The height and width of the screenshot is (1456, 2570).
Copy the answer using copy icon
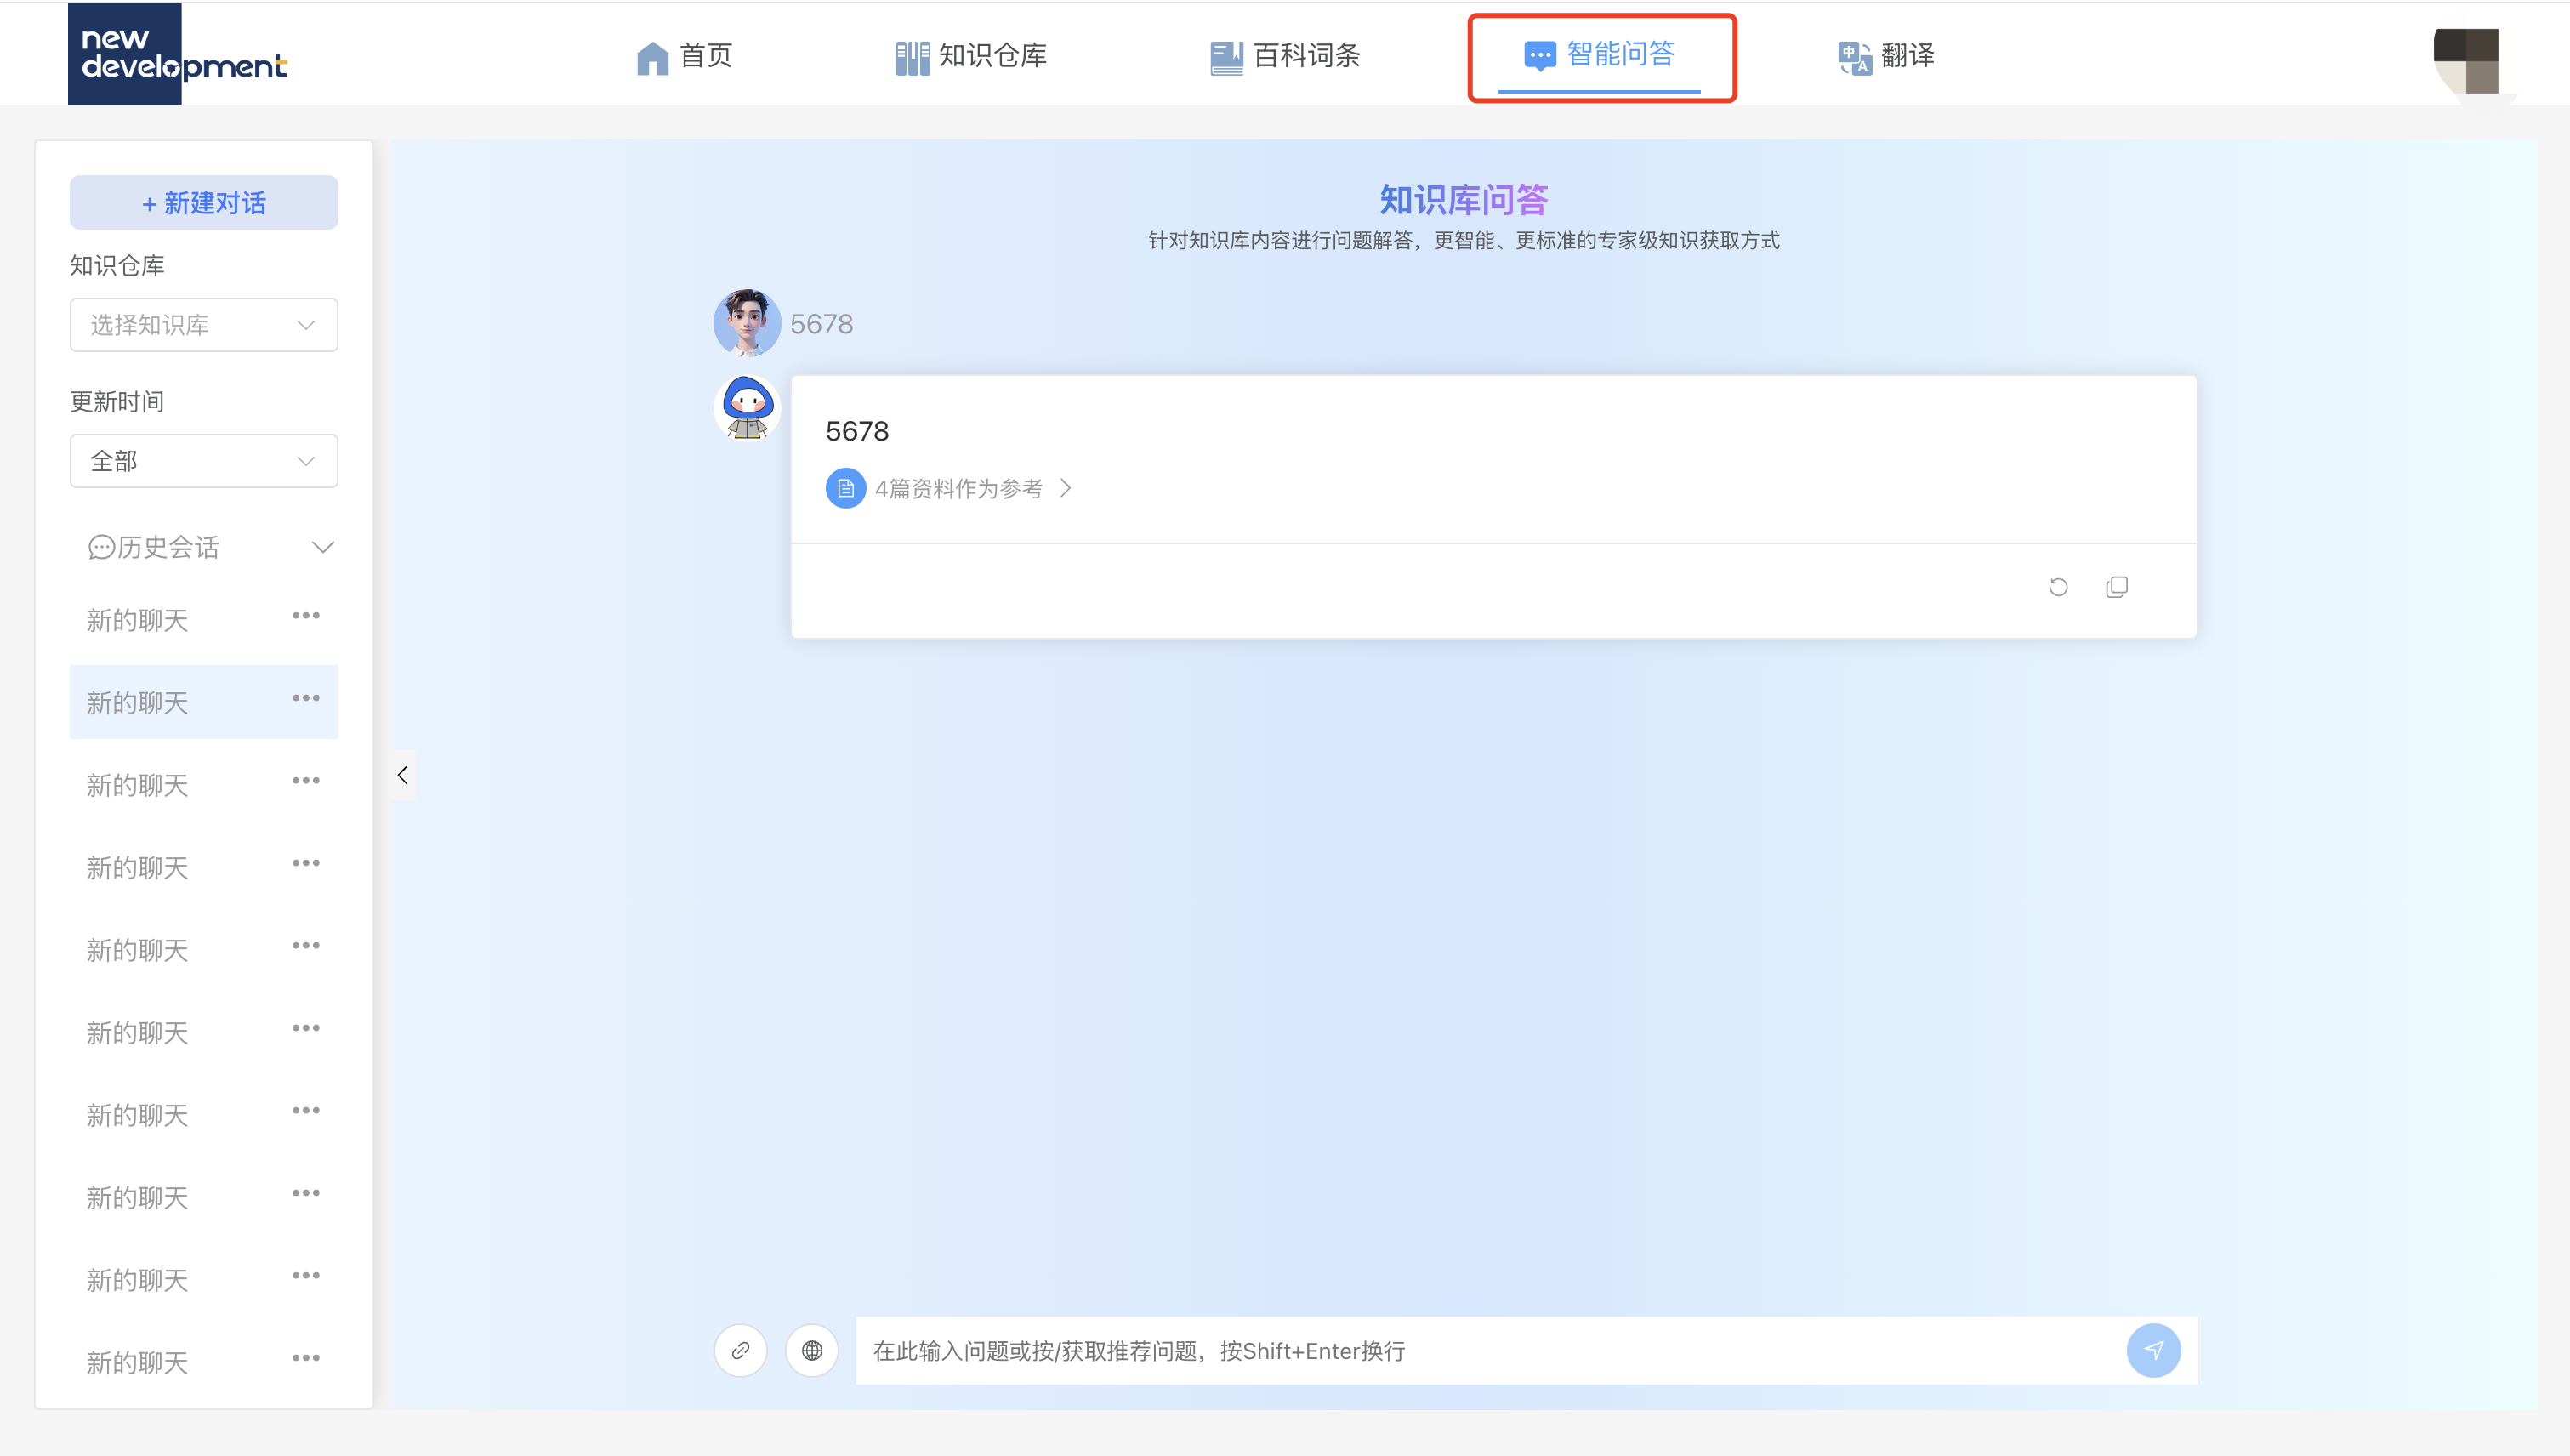pos(2117,586)
